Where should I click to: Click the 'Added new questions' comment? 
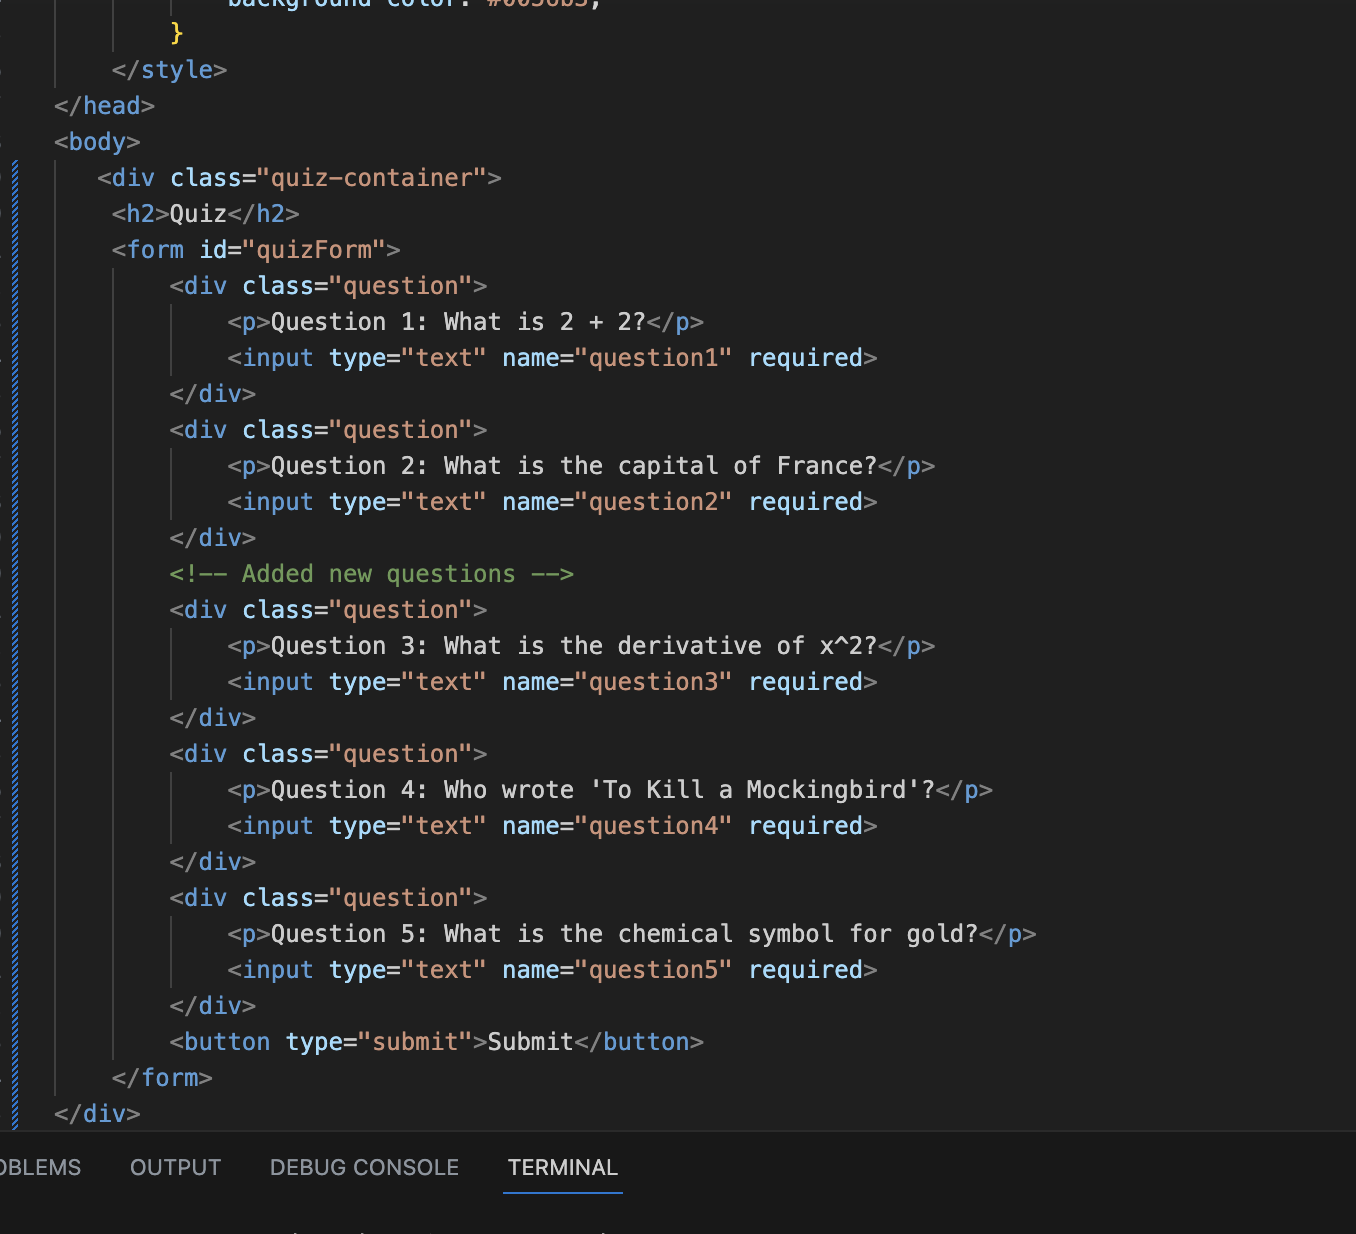(x=372, y=574)
